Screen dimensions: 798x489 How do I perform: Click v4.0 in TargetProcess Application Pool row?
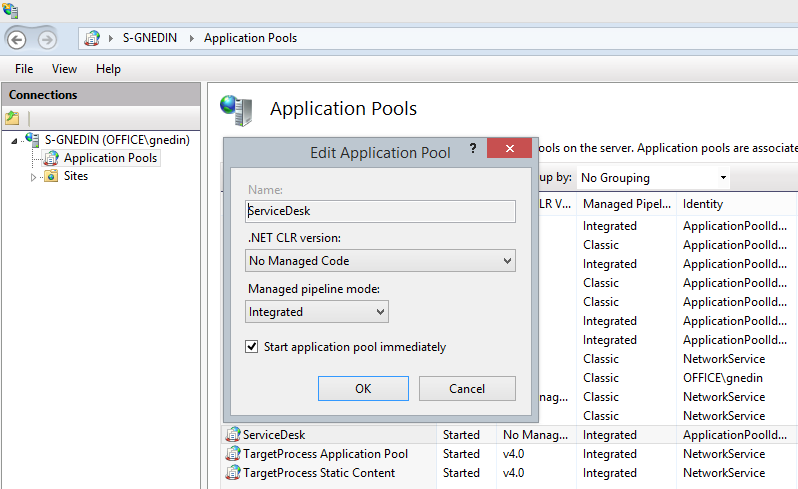(513, 454)
